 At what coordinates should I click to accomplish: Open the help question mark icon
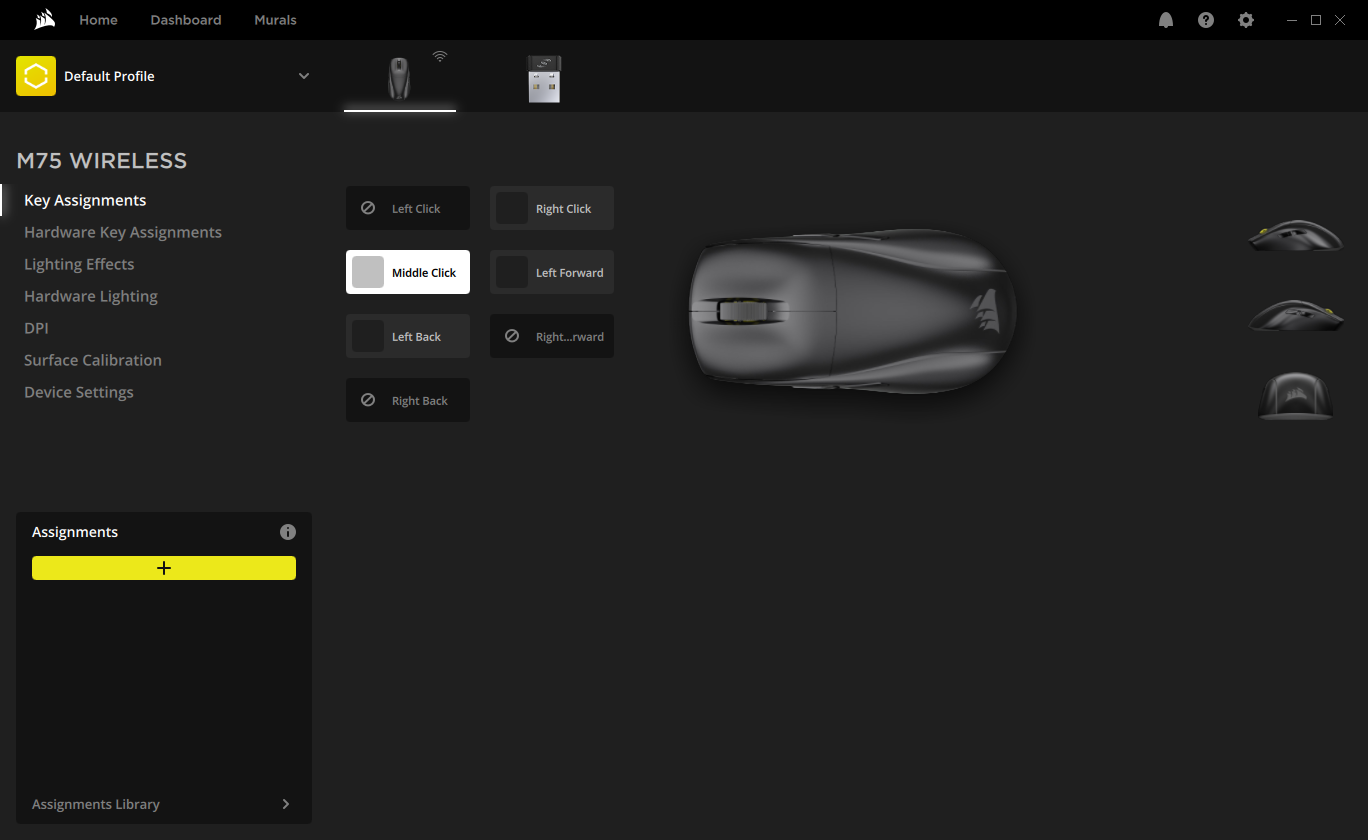coord(1206,20)
